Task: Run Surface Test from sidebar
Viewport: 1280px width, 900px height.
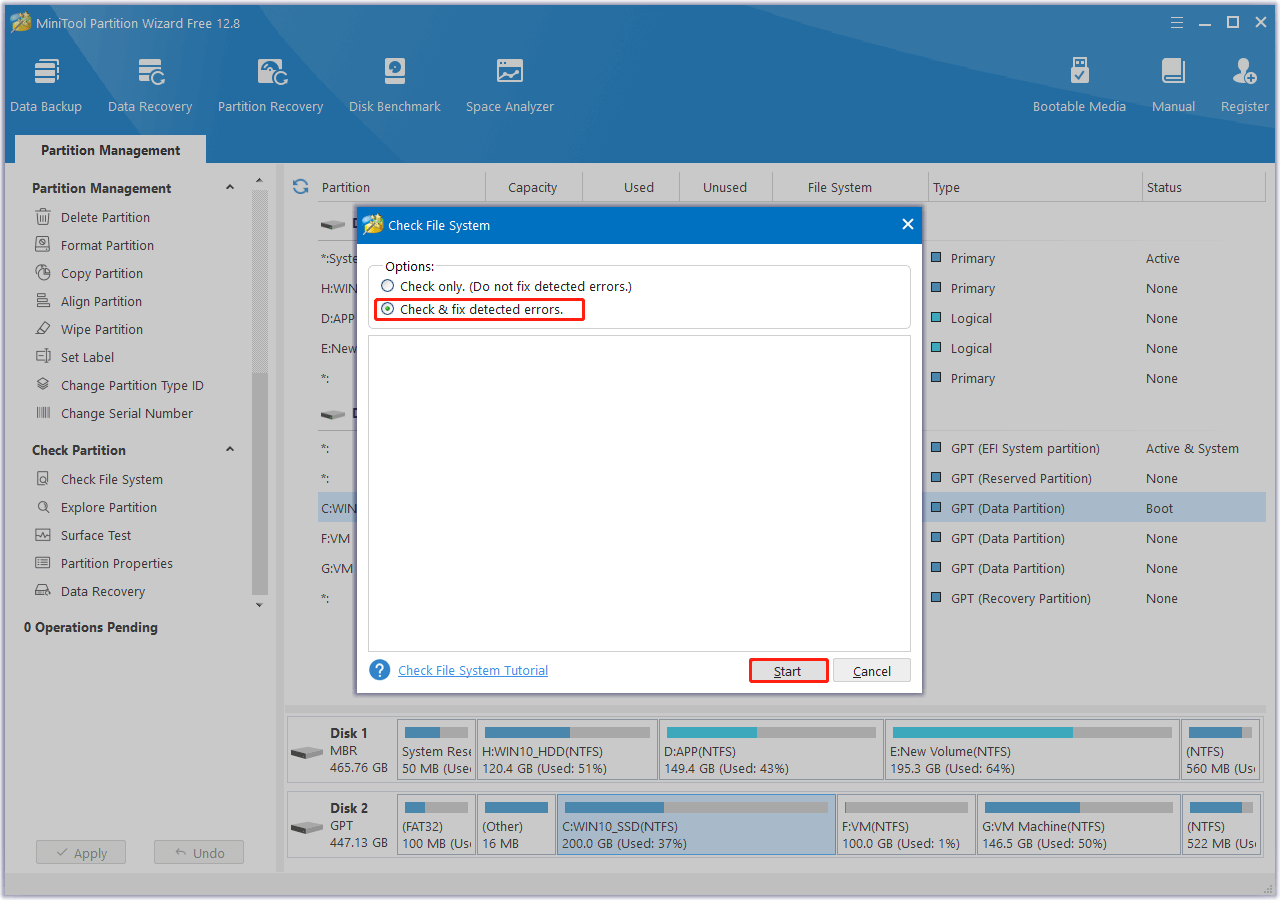Action: pos(96,535)
